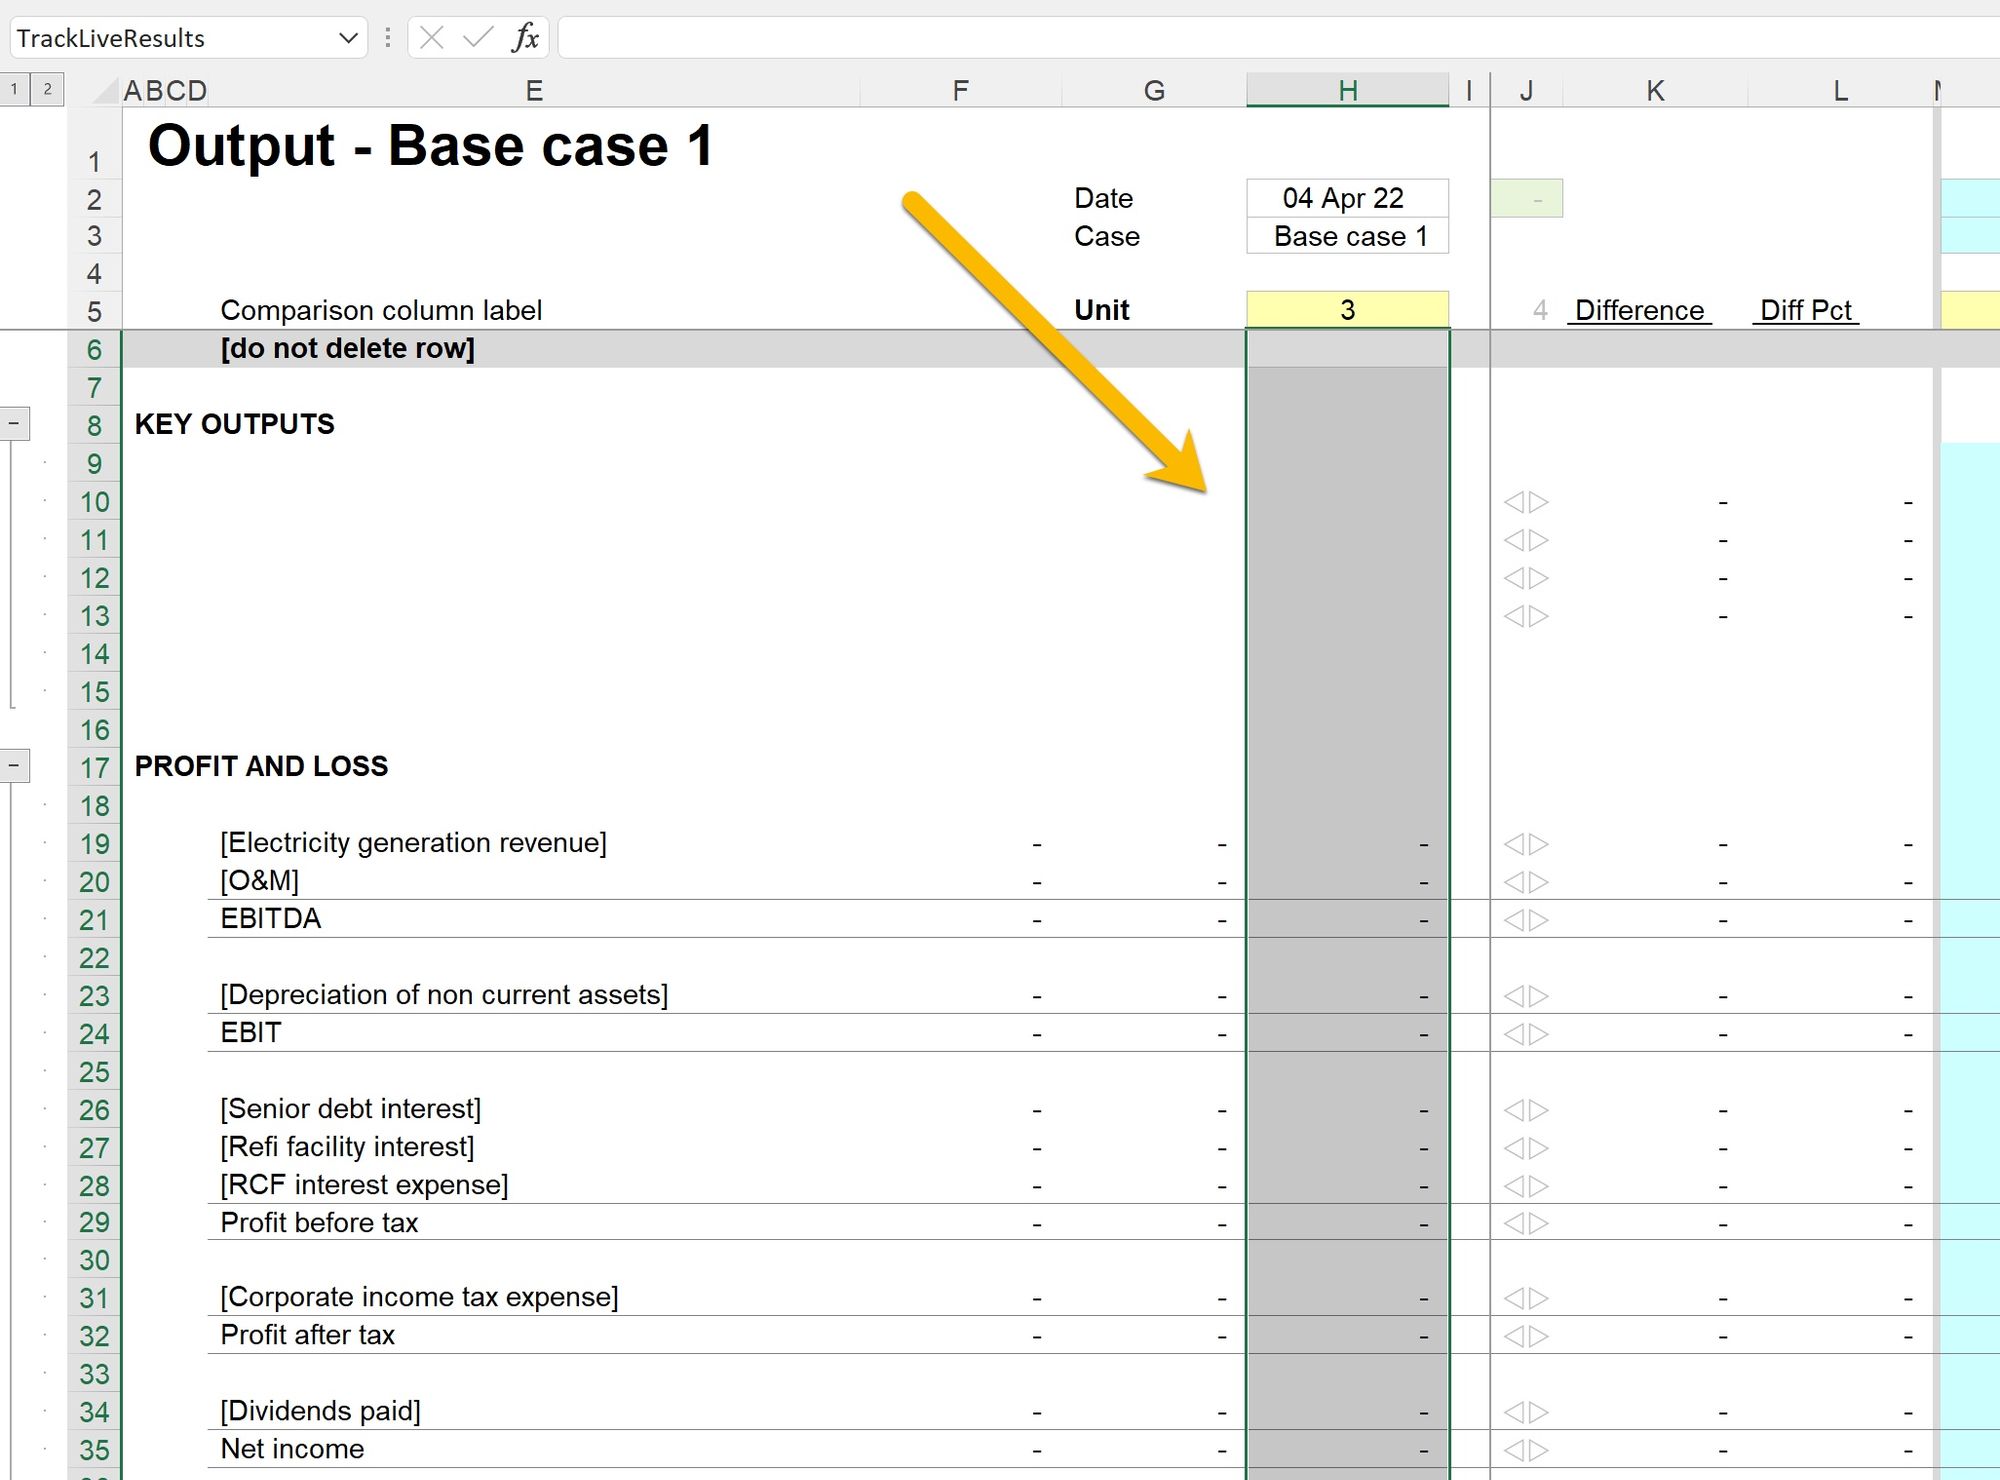Click the Diff Pct column heading
The width and height of the screenshot is (2000, 1480).
coord(1805,310)
